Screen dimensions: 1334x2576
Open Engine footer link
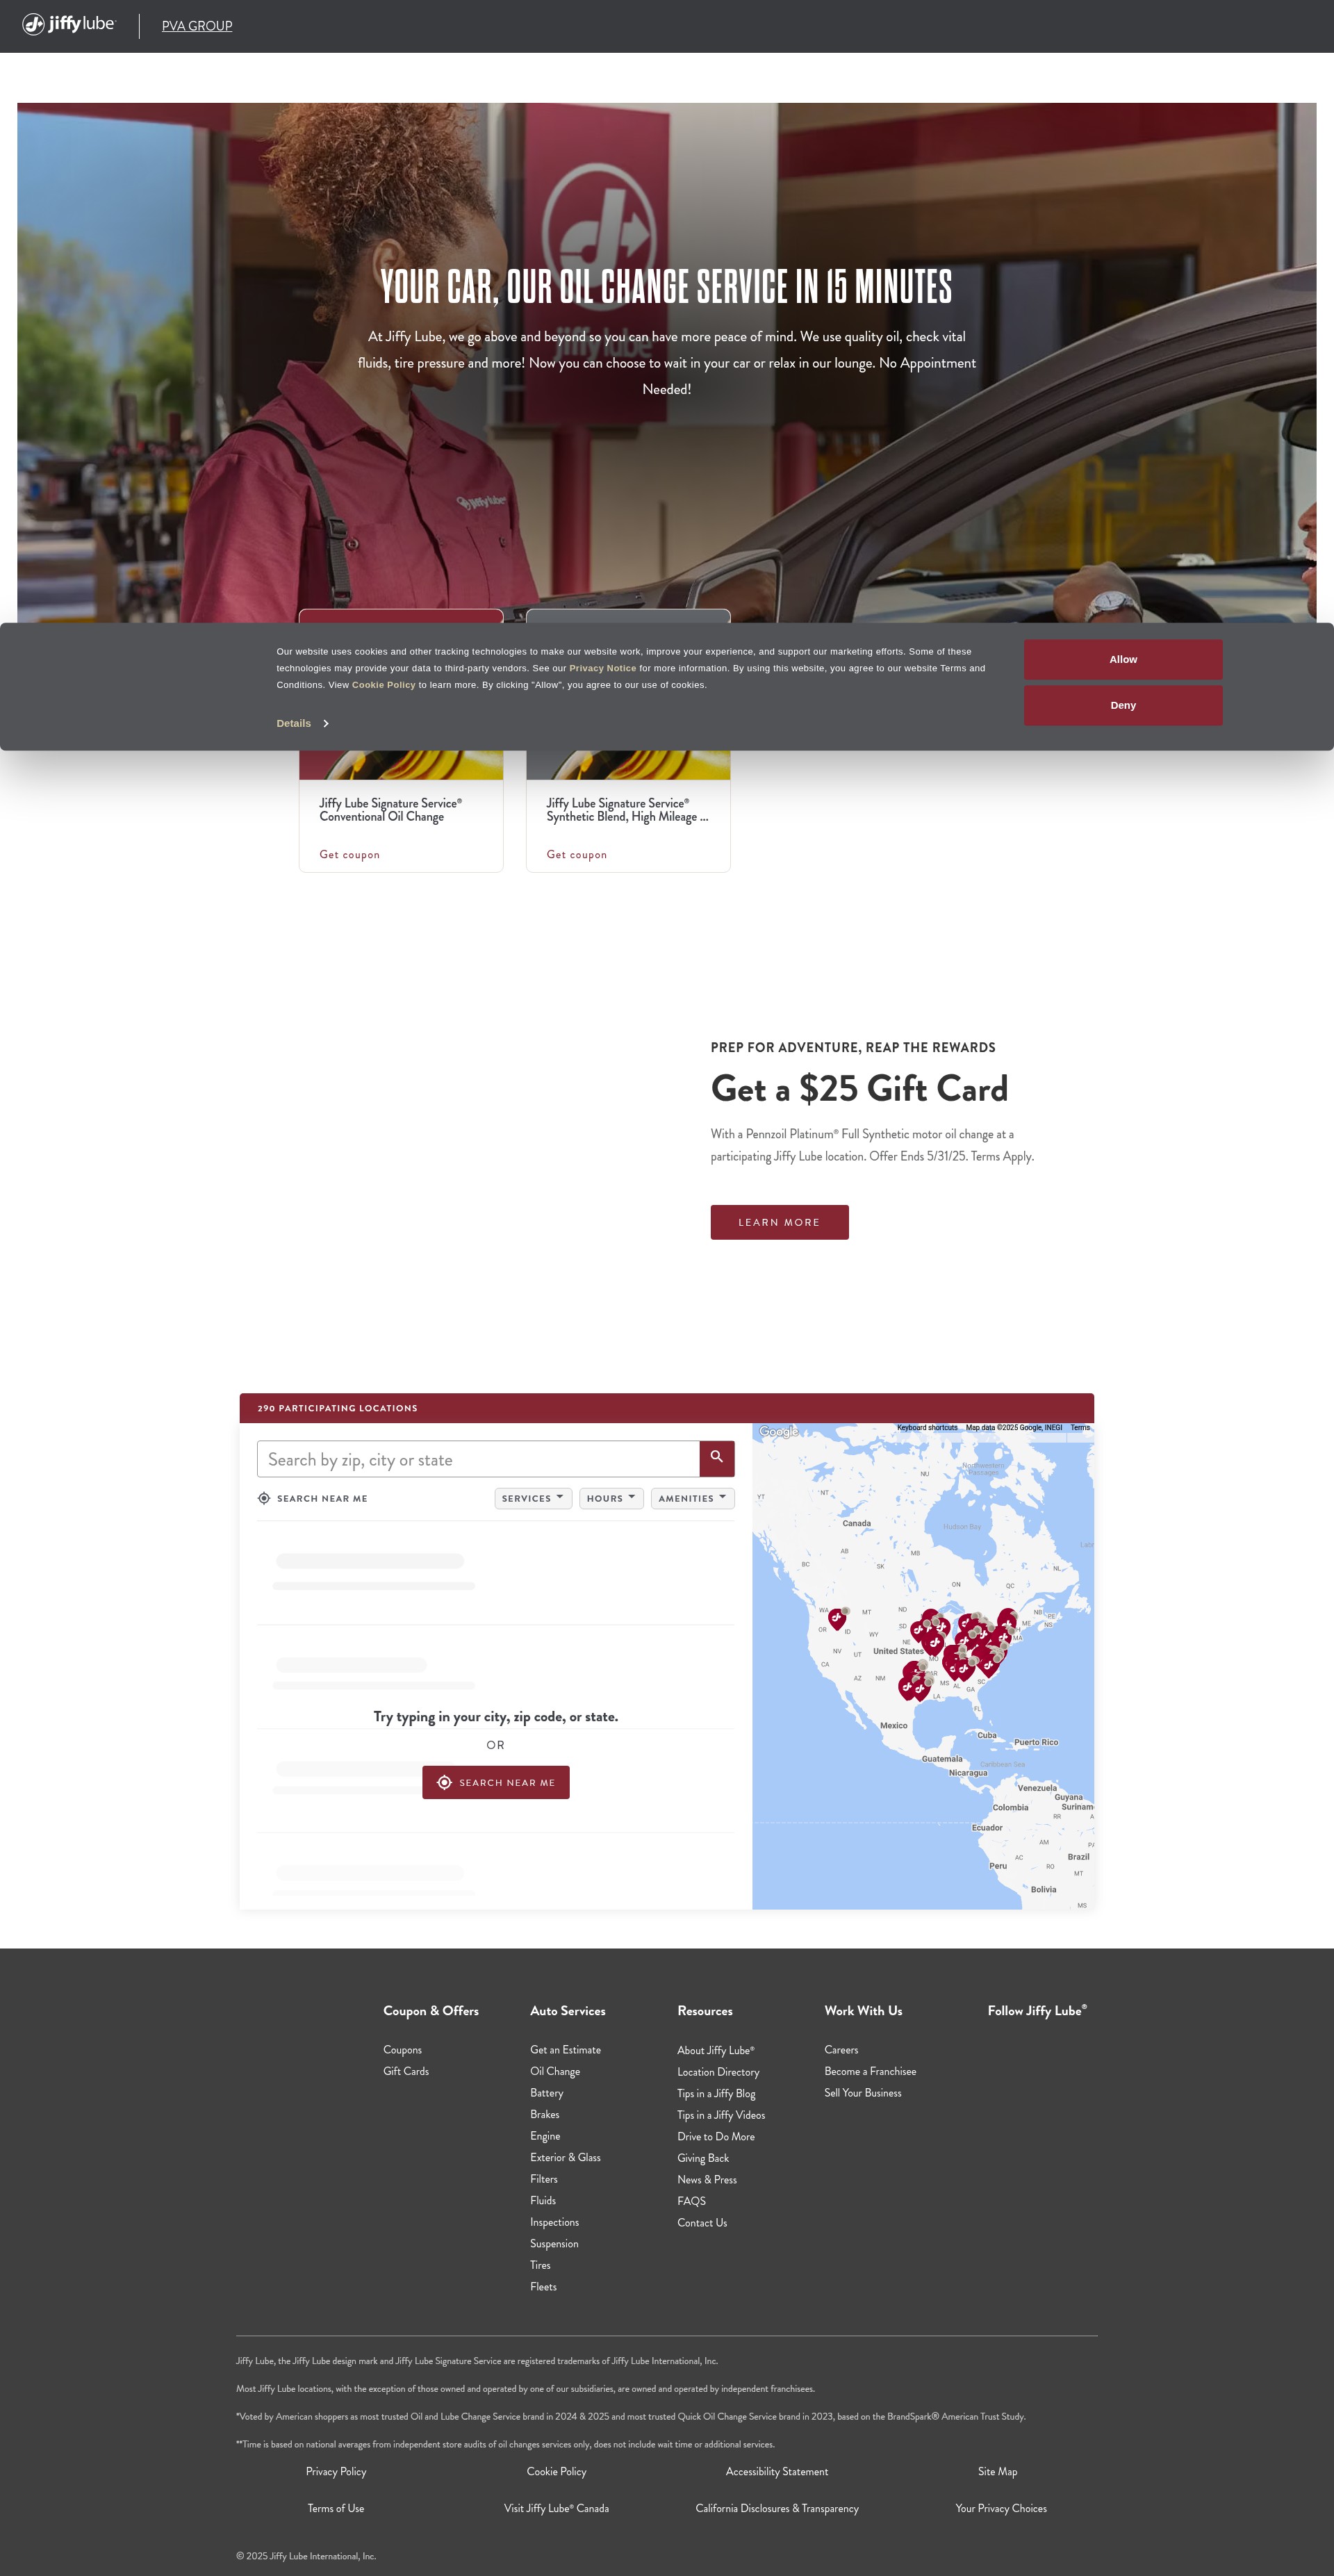tap(545, 2136)
